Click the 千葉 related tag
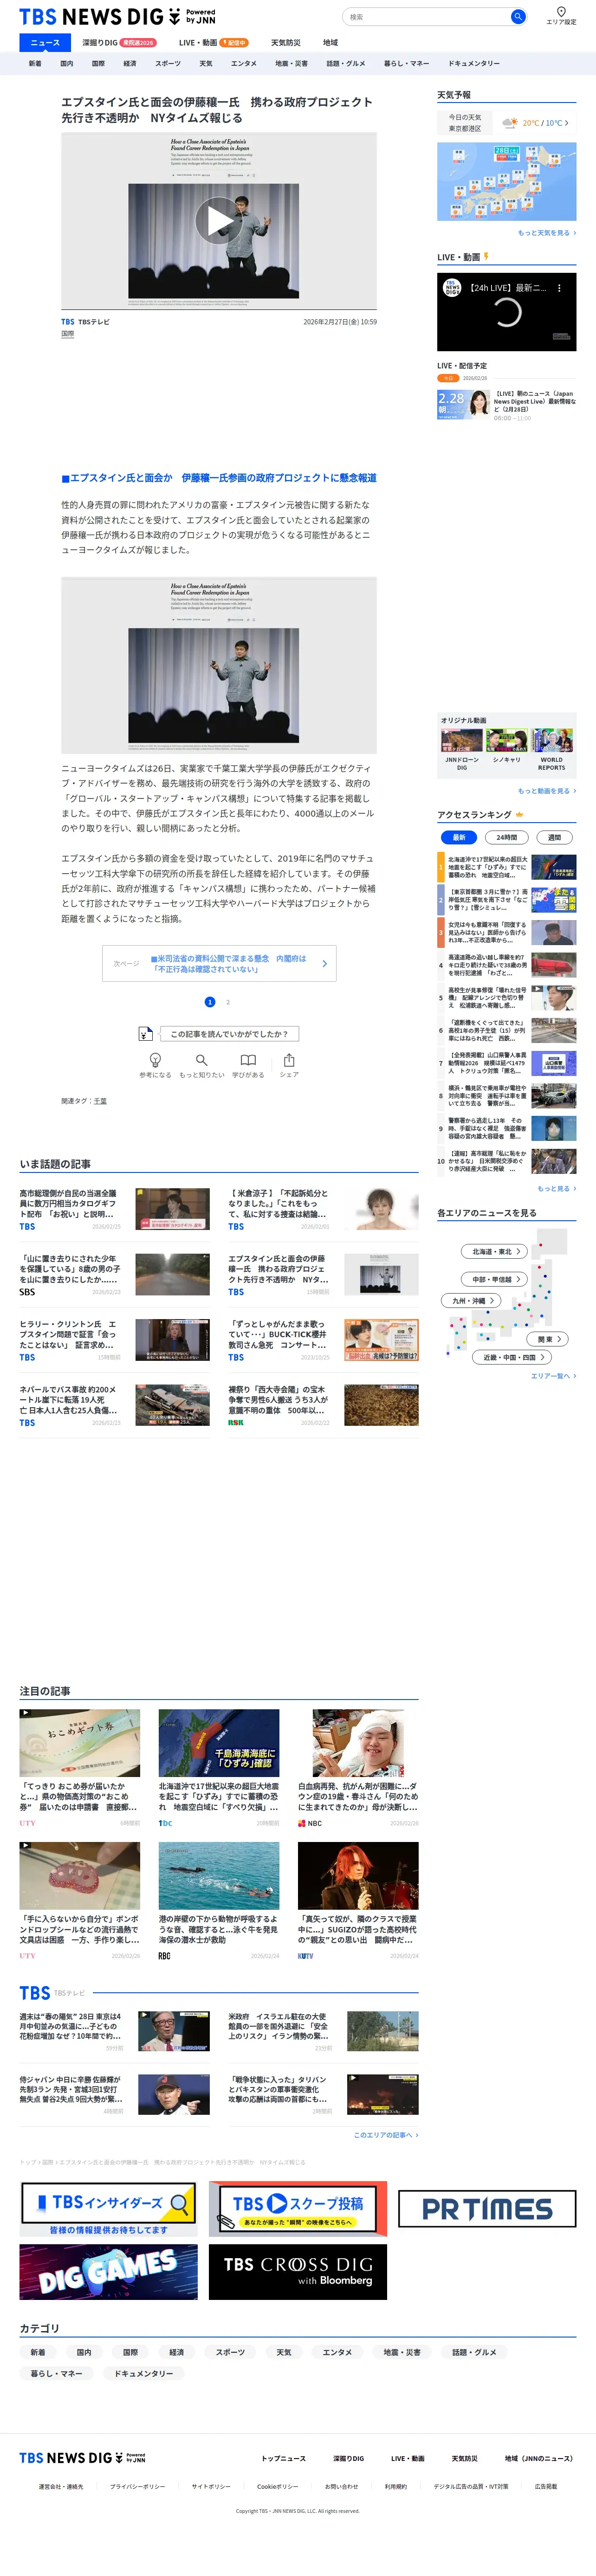Screen dimensions: 596x2576 click(x=100, y=1101)
